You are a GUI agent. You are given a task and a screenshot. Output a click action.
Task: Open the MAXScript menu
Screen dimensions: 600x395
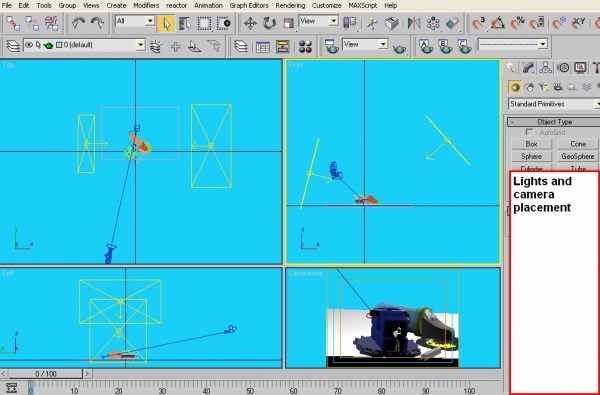(x=362, y=5)
